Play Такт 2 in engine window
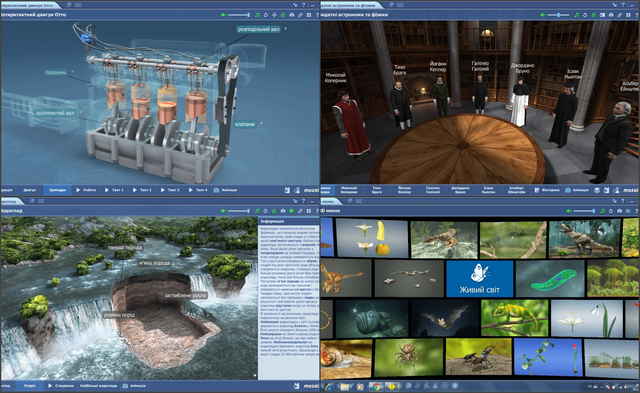 (142, 190)
